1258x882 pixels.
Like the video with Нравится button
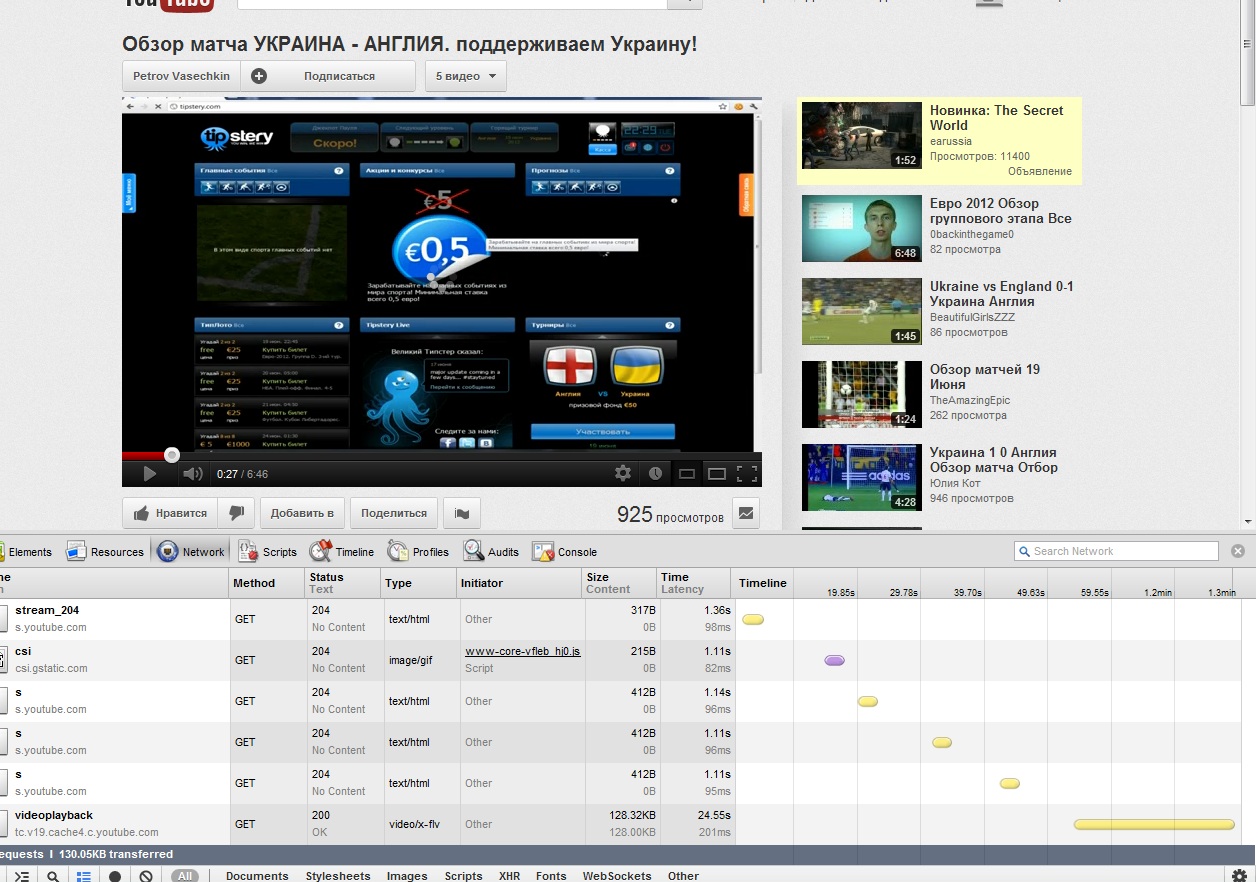tap(169, 513)
